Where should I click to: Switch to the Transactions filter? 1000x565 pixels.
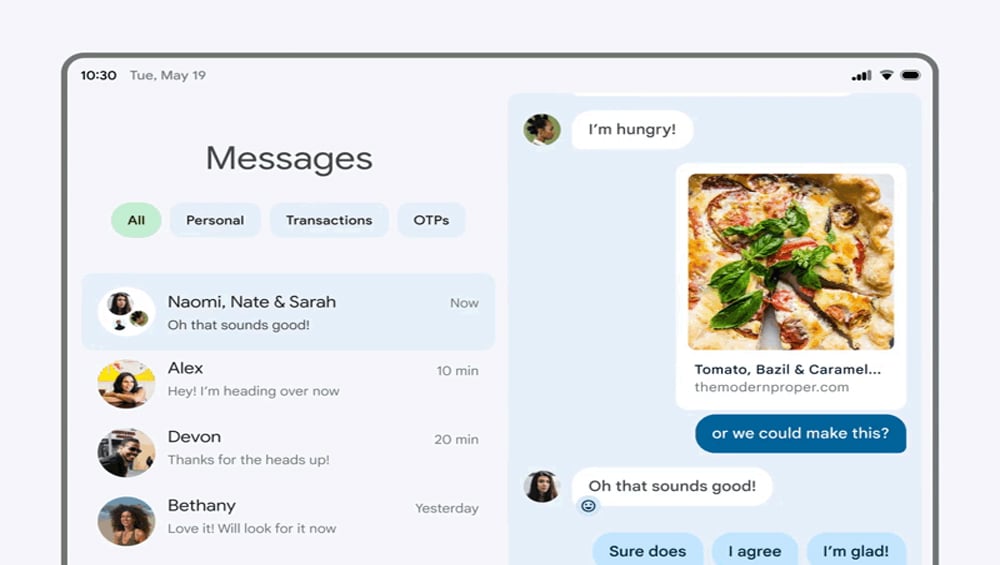click(329, 220)
